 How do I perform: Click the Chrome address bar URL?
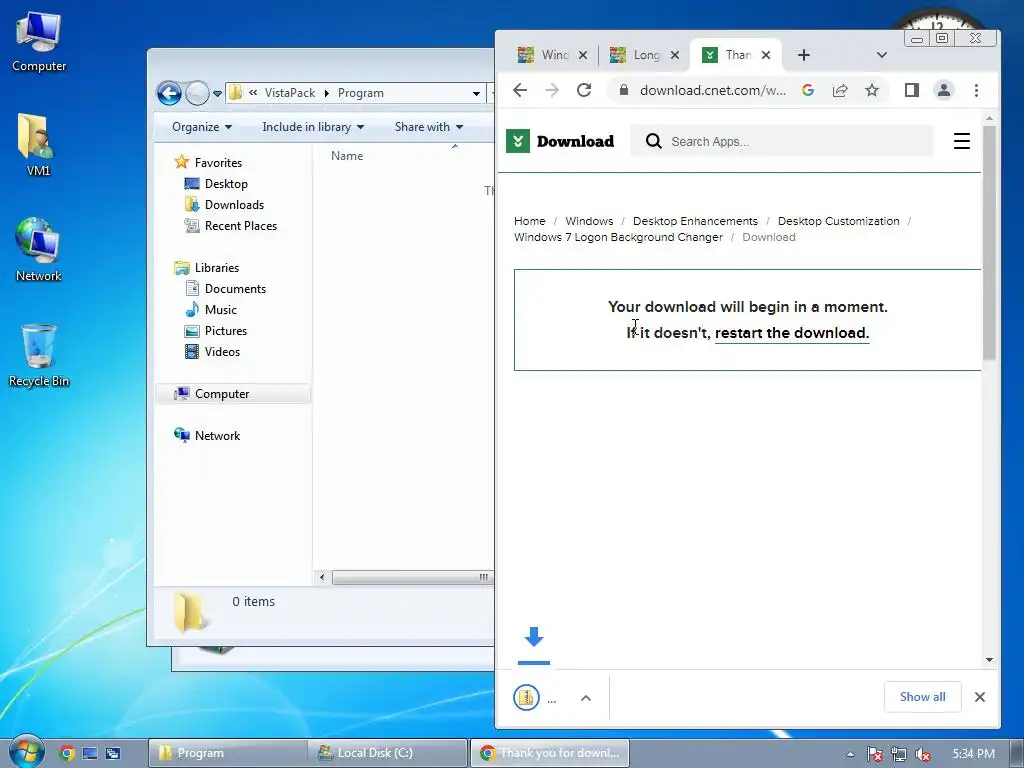click(x=712, y=90)
